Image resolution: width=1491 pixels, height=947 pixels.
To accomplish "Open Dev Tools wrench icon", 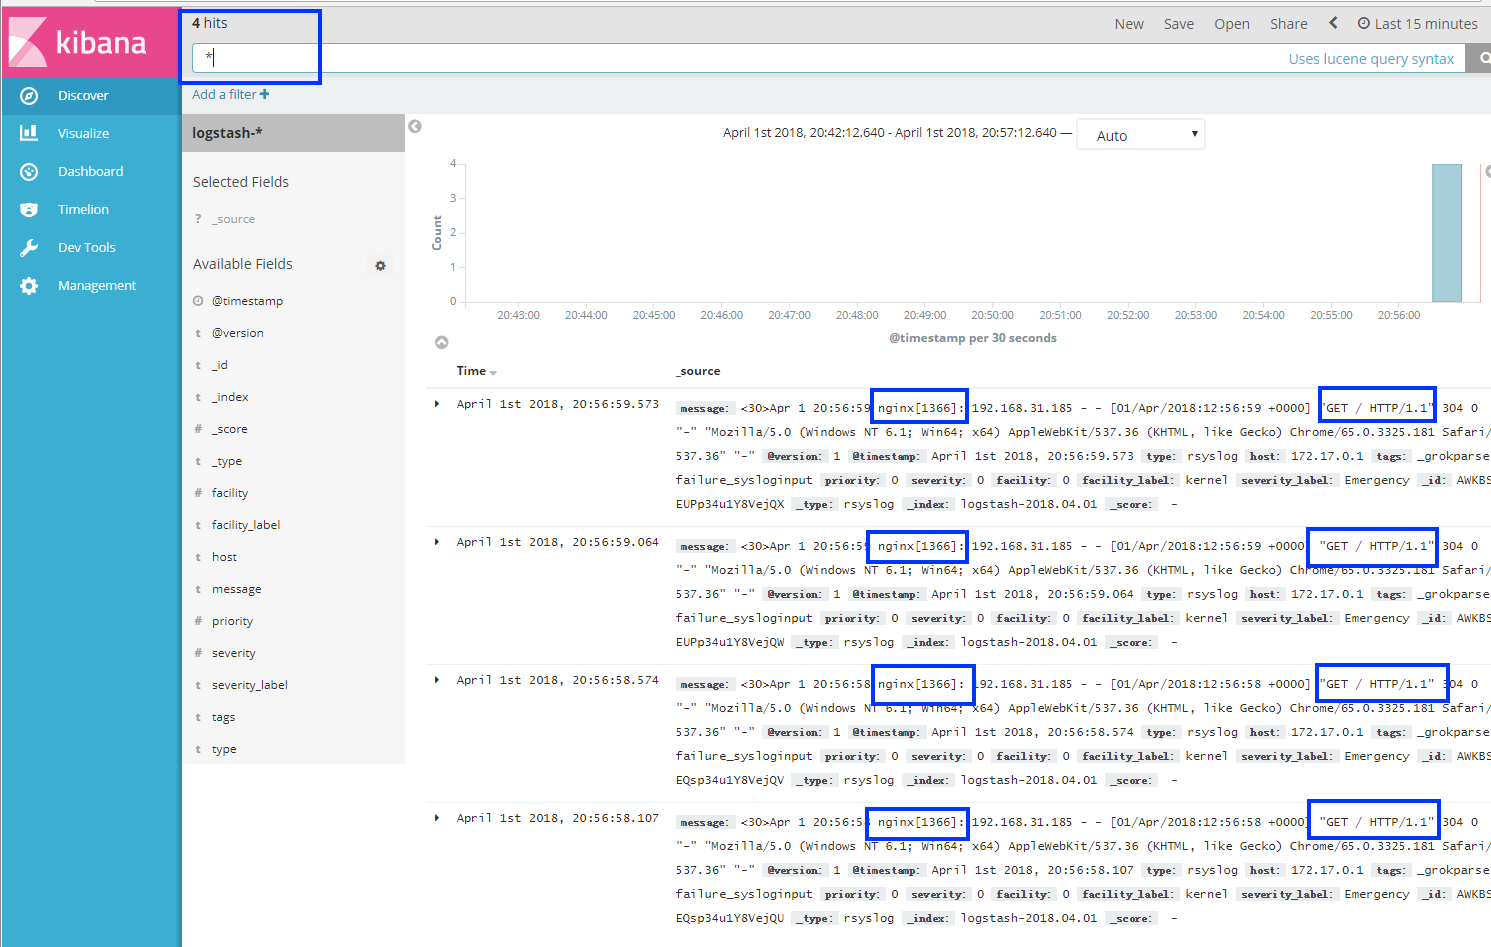I will point(29,248).
